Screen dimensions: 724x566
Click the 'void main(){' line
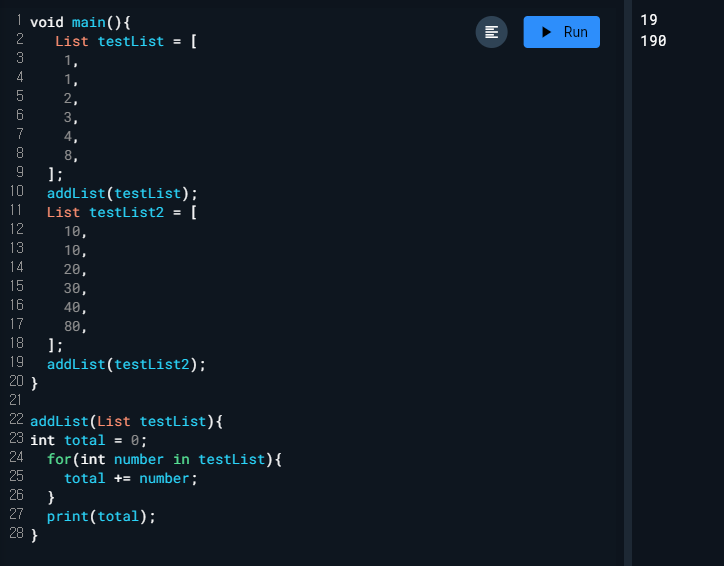80,22
